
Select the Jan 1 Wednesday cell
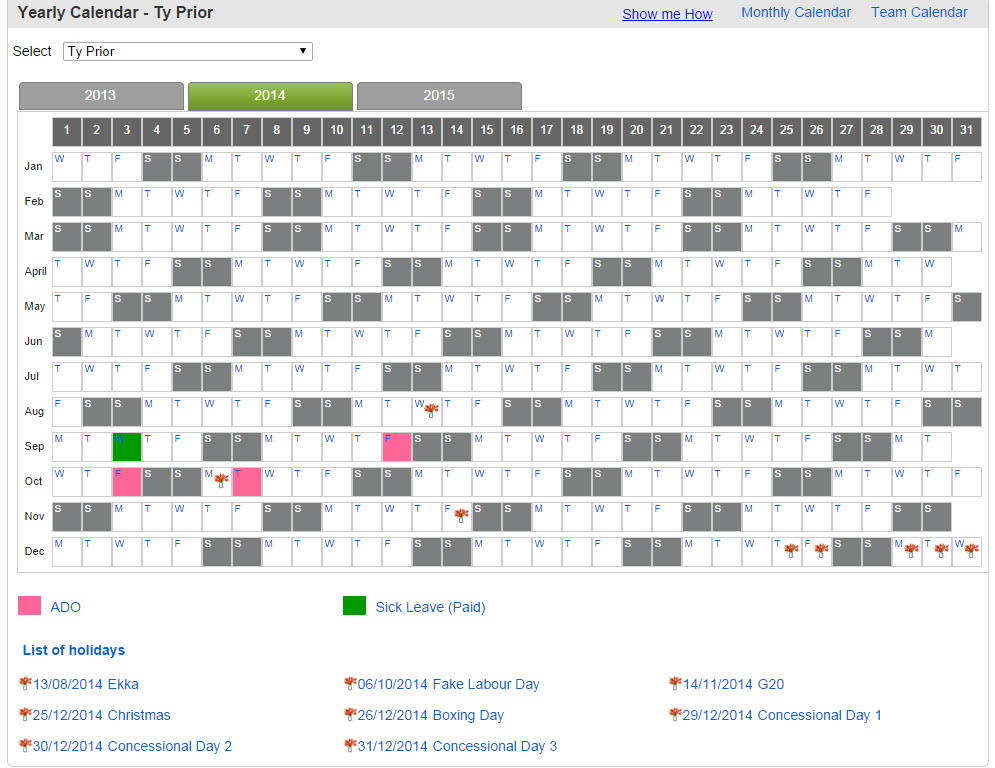pos(67,167)
